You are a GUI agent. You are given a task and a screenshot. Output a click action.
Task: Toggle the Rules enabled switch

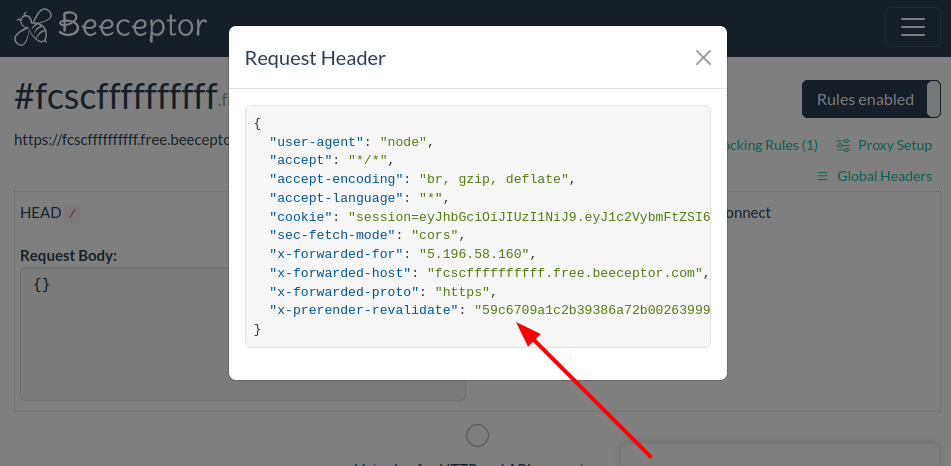click(x=871, y=100)
